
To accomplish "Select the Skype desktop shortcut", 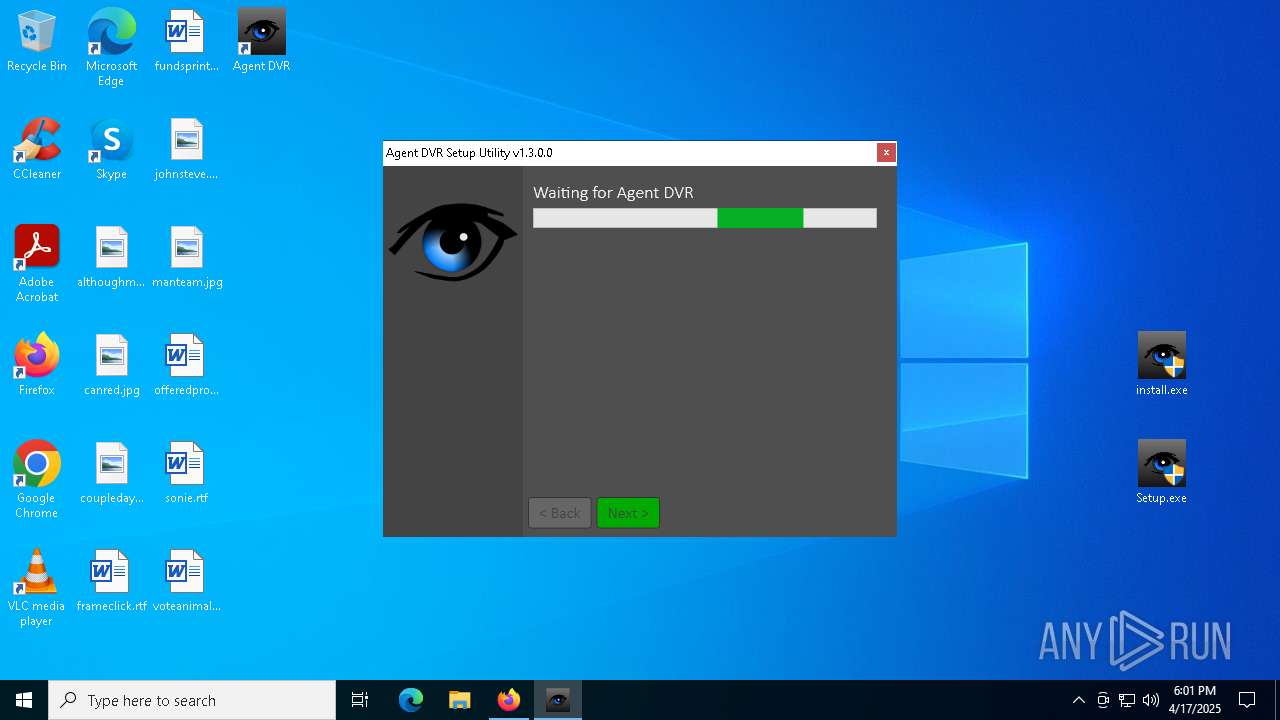I will [111, 150].
